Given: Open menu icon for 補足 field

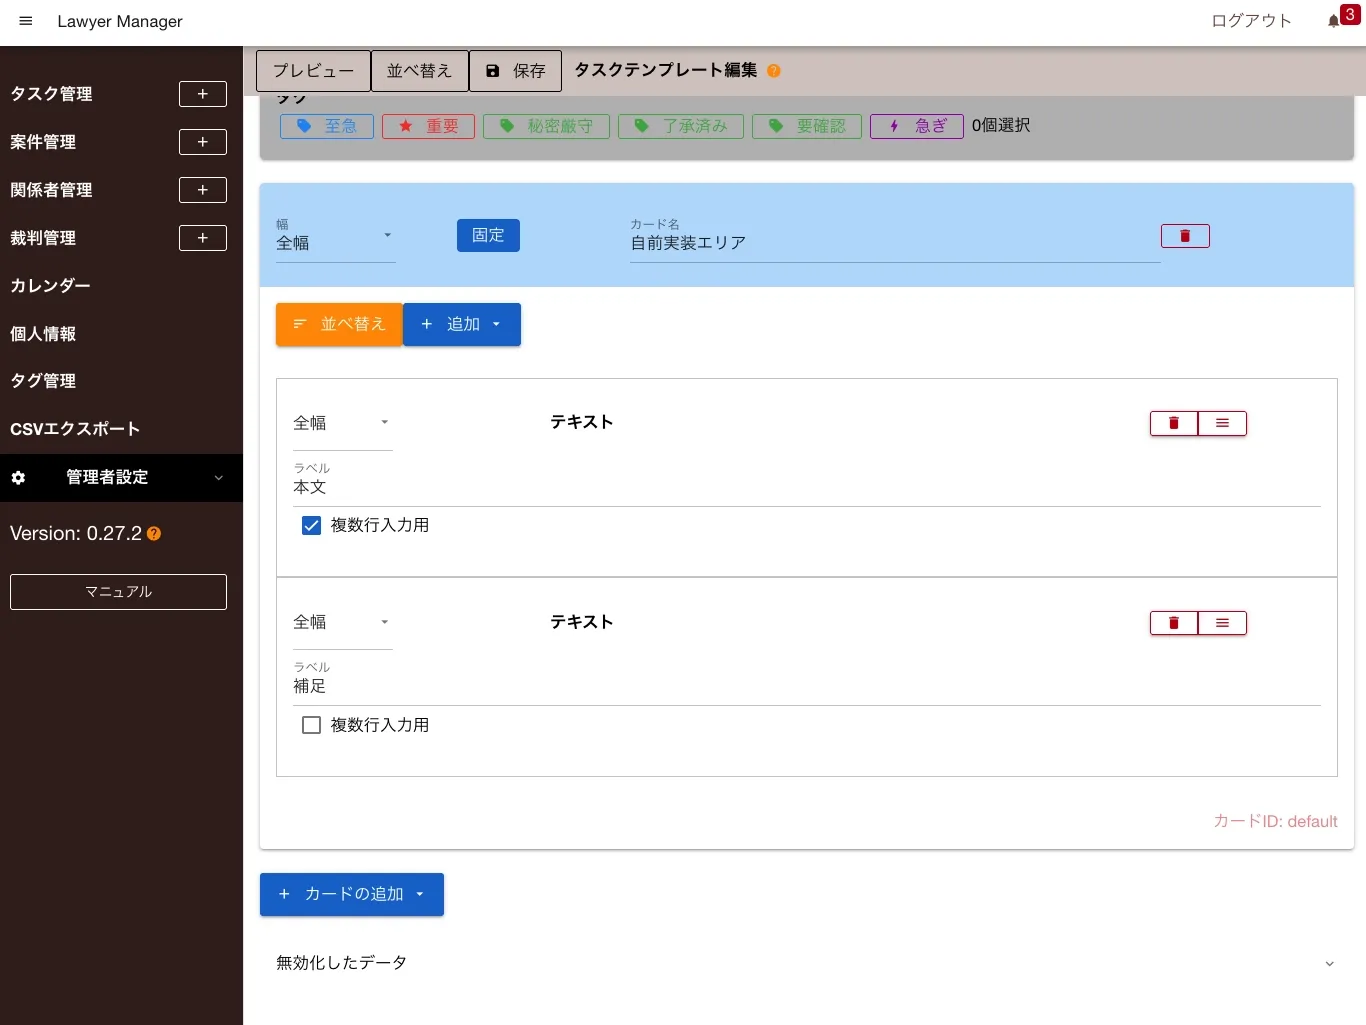Looking at the screenshot, I should (x=1222, y=623).
